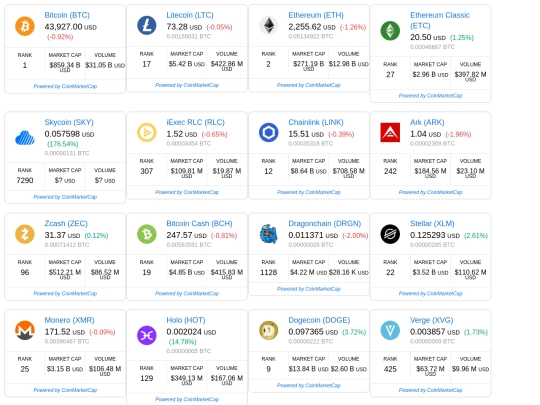Open the Dragonchain (DRGN) title link

coord(324,224)
